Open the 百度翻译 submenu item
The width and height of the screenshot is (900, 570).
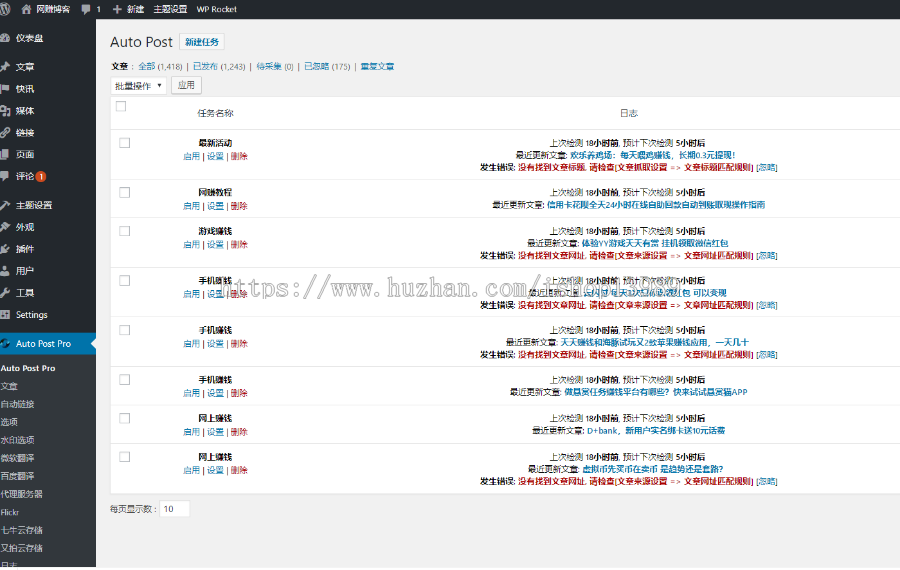pyautogui.click(x=17, y=476)
